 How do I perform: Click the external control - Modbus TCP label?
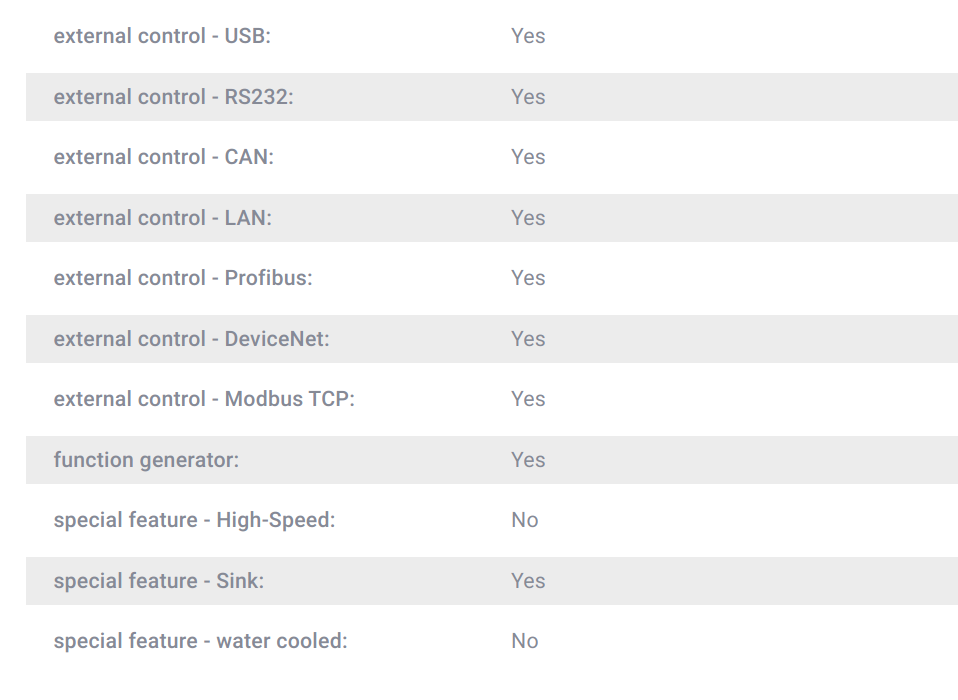[x=204, y=399]
